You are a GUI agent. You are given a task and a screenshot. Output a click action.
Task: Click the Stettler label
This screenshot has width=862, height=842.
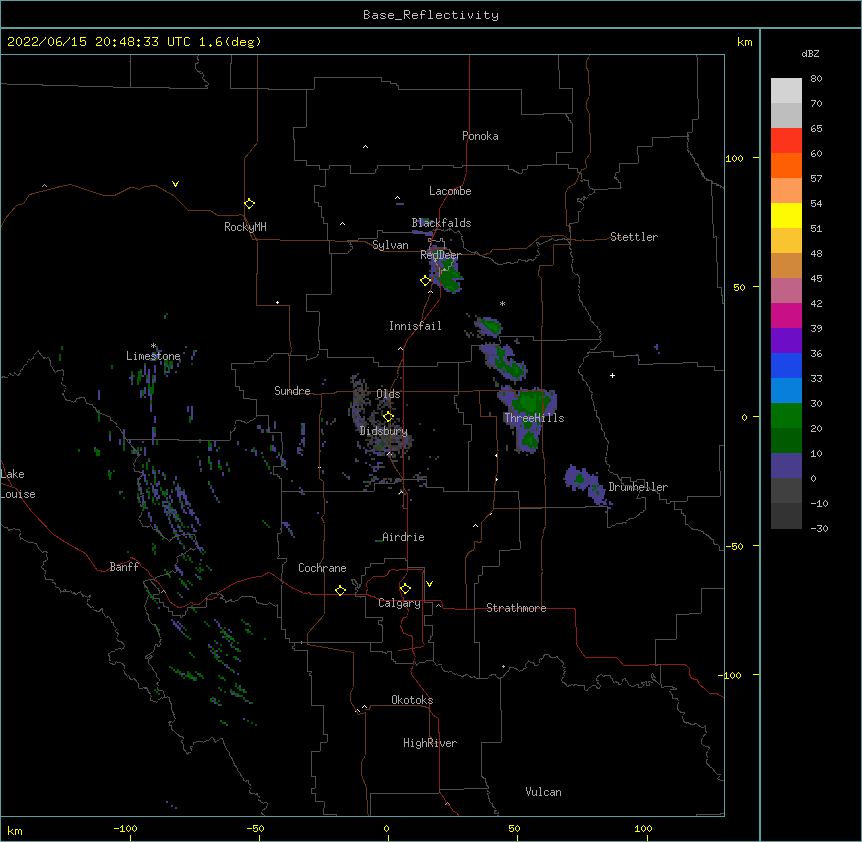click(634, 237)
